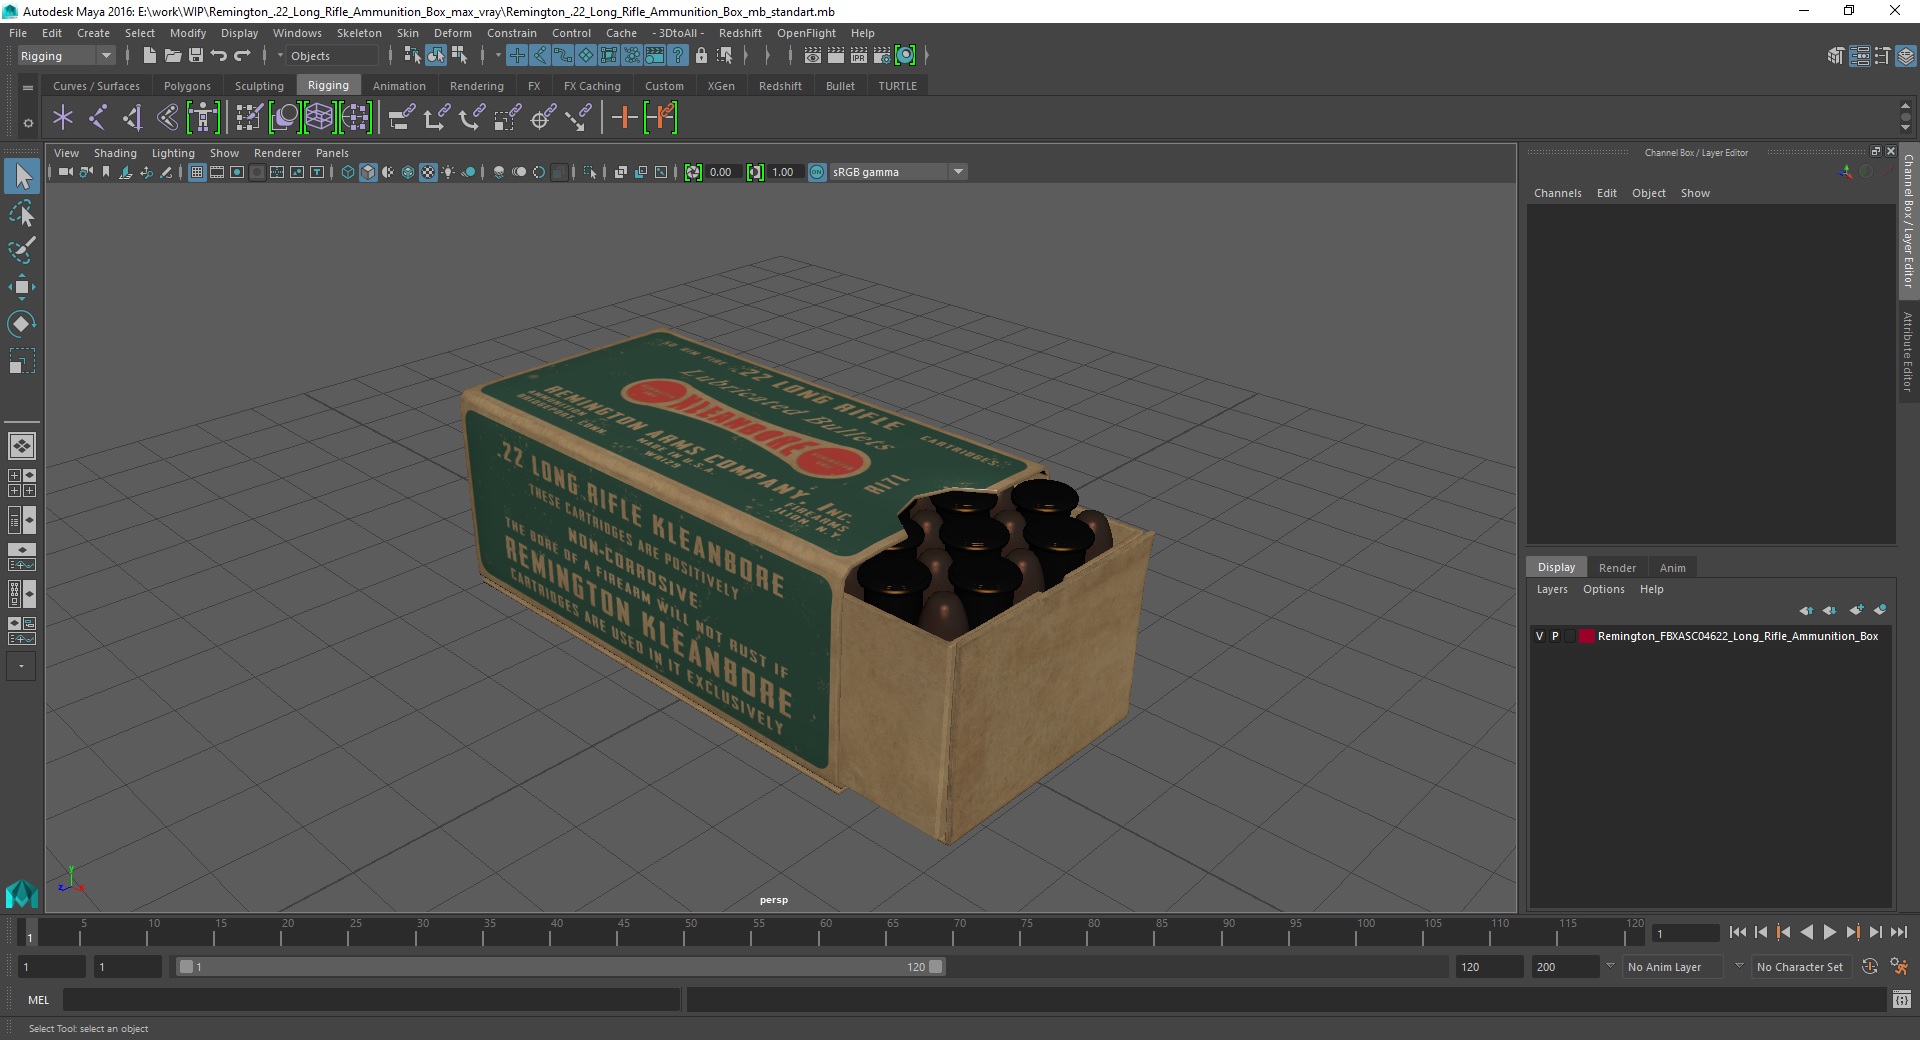Open the Layers menu in Layer Editor

point(1552,589)
